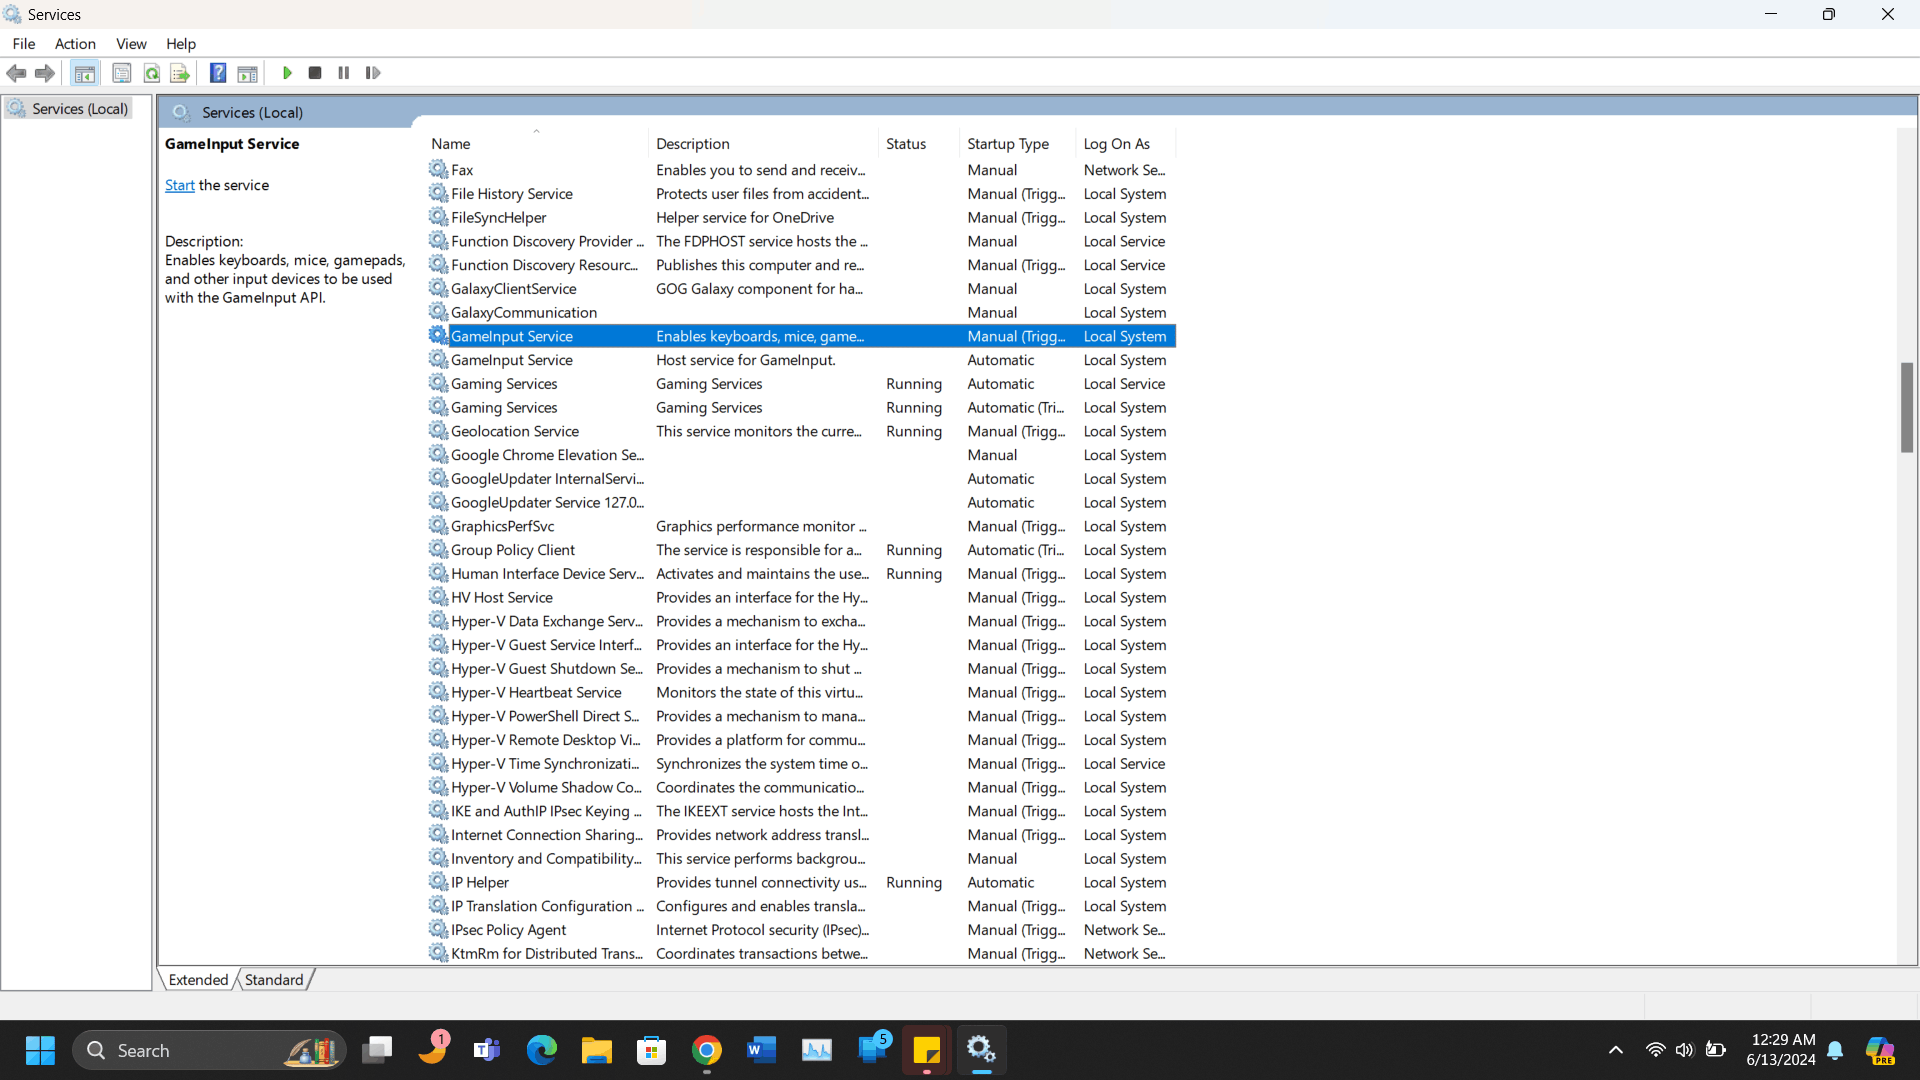The height and width of the screenshot is (1080, 1920).
Task: Click the Start the service link
Action: pos(180,185)
